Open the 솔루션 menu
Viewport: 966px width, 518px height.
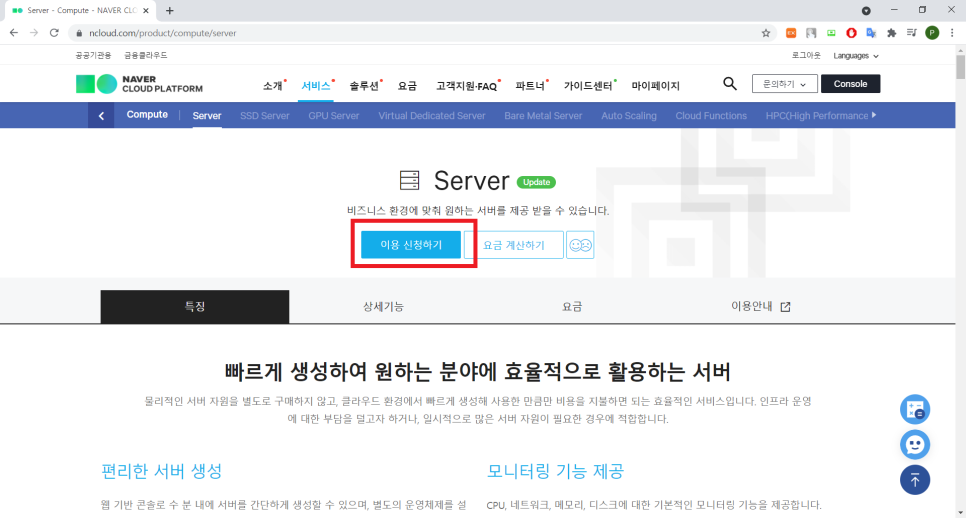tap(364, 86)
